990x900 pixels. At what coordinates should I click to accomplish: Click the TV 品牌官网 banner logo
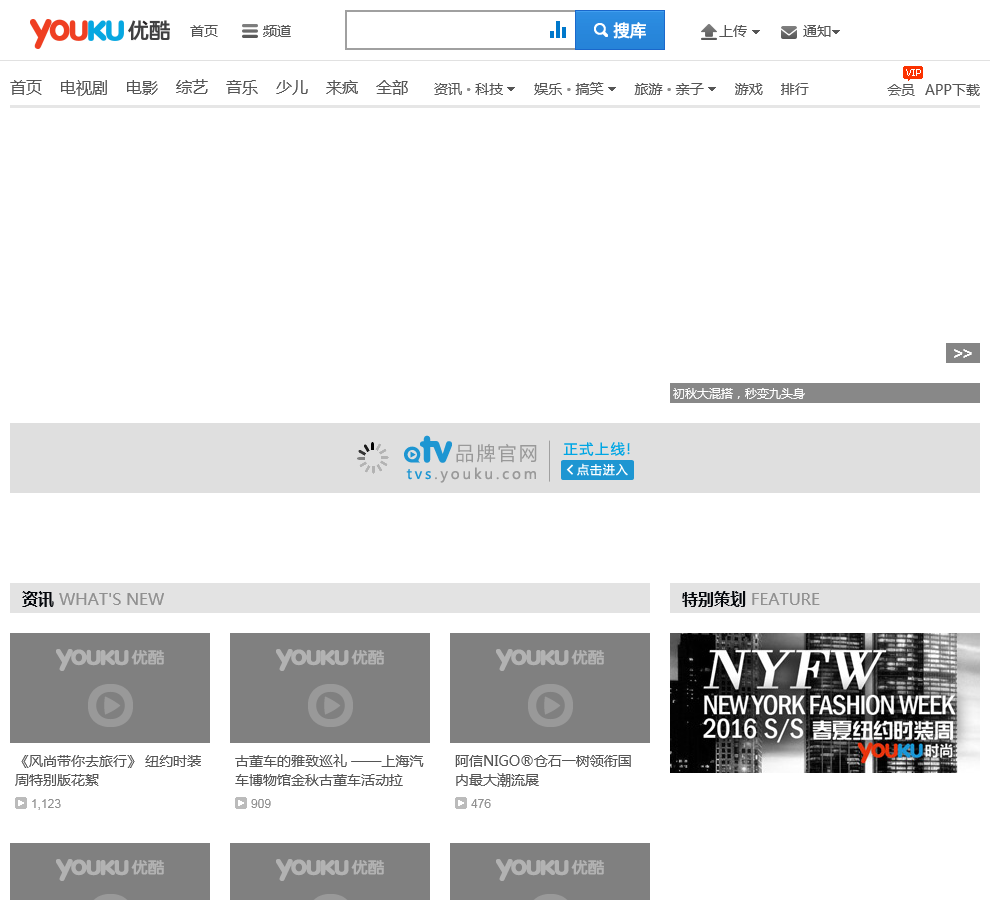pyautogui.click(x=471, y=459)
